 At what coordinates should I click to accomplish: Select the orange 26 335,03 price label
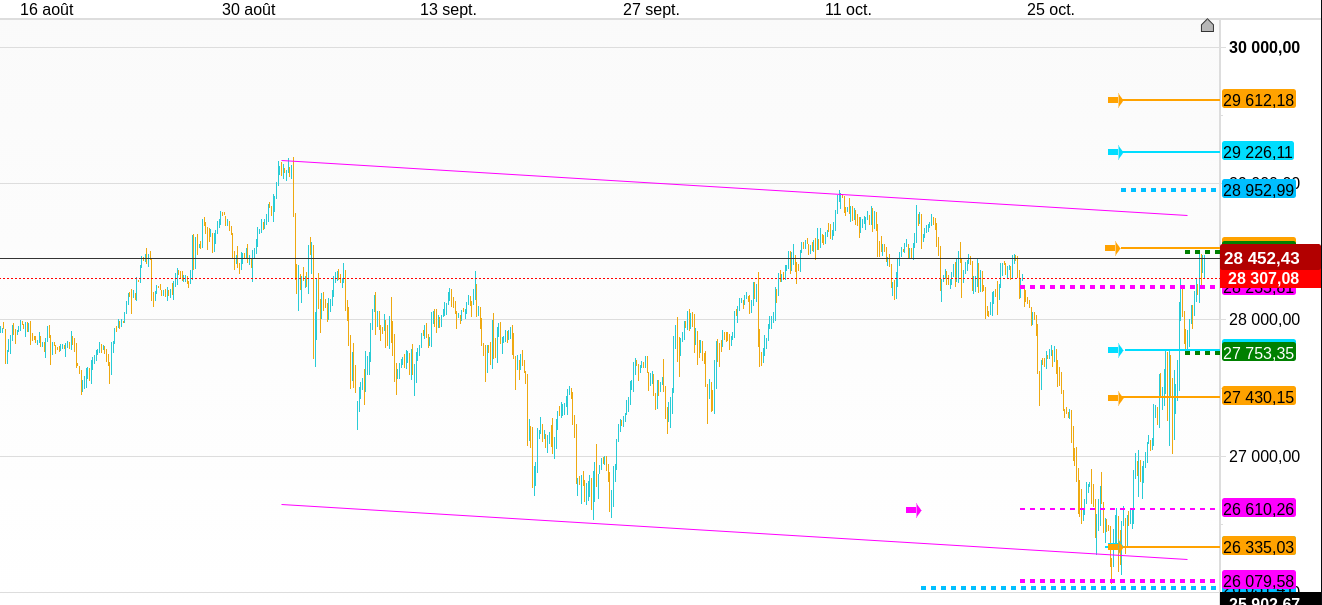1258,546
